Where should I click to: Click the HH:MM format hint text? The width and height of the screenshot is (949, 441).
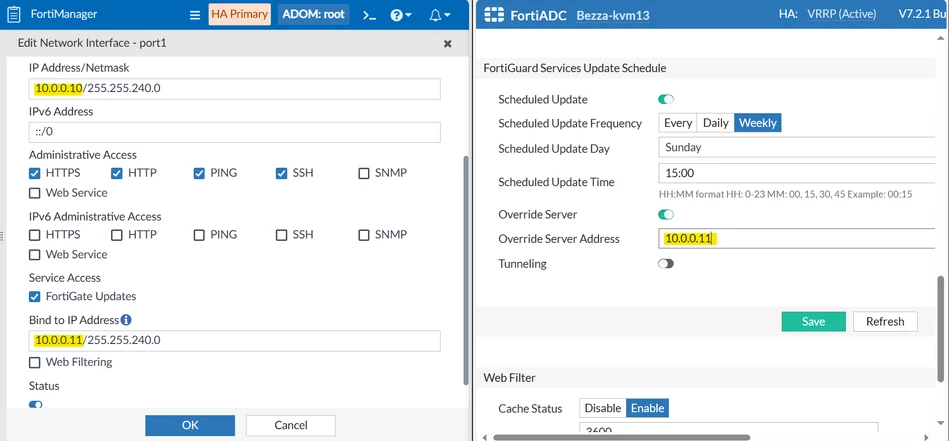coord(785,195)
